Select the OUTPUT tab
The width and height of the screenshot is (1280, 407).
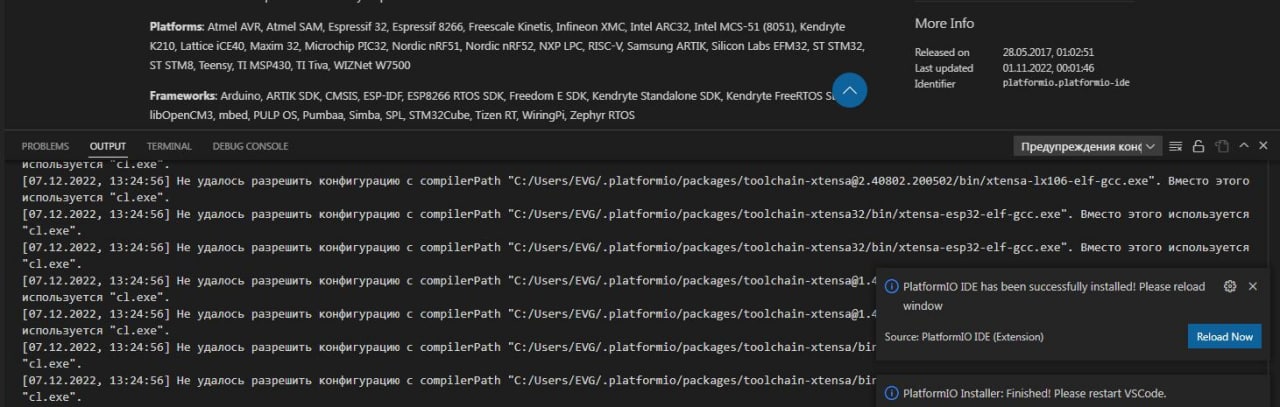click(108, 146)
